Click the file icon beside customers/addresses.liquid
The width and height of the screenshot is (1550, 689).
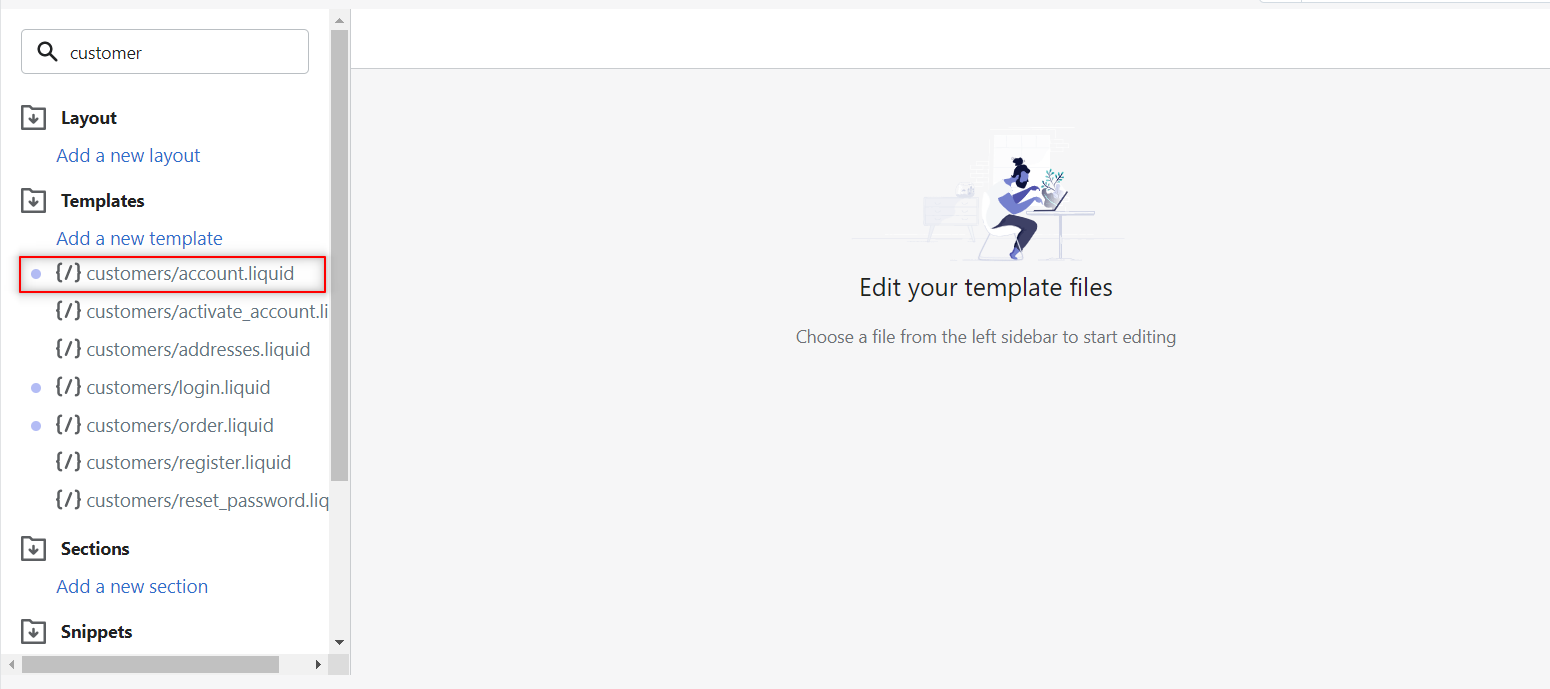[x=68, y=350]
